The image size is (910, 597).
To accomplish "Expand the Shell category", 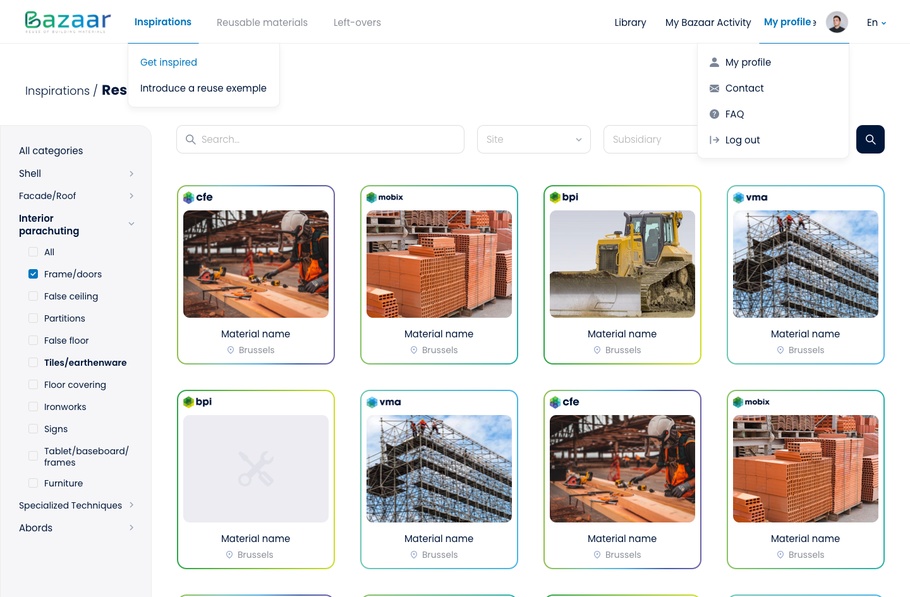I will [x=131, y=174].
